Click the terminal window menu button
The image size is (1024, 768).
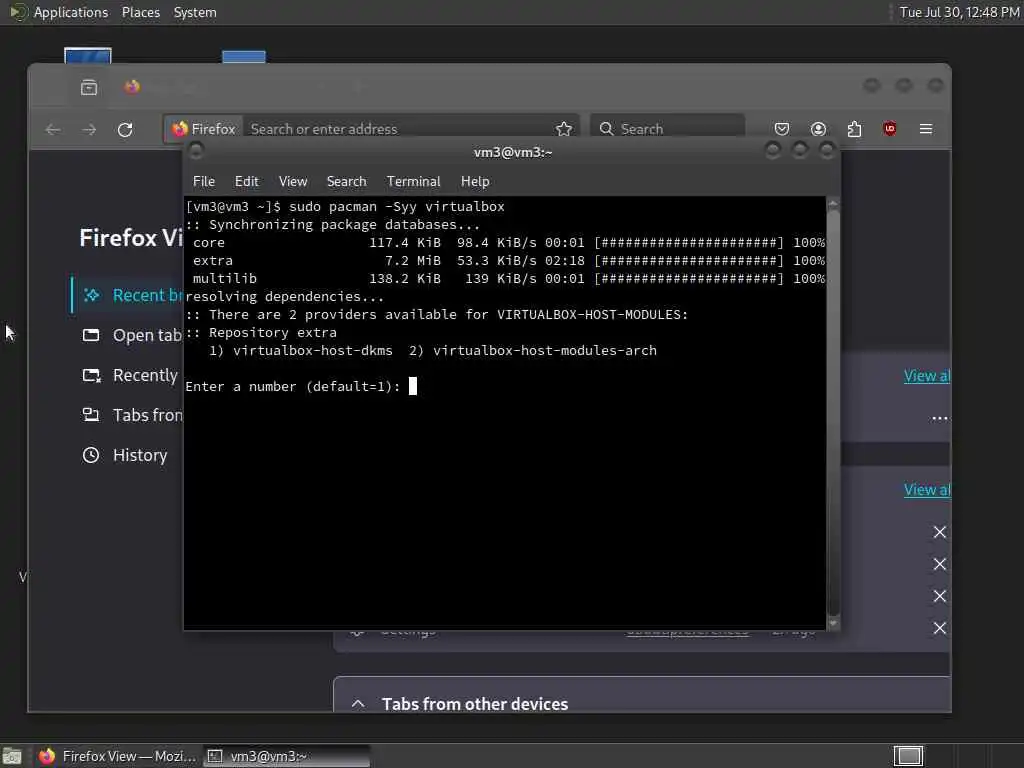pyautogui.click(x=195, y=152)
